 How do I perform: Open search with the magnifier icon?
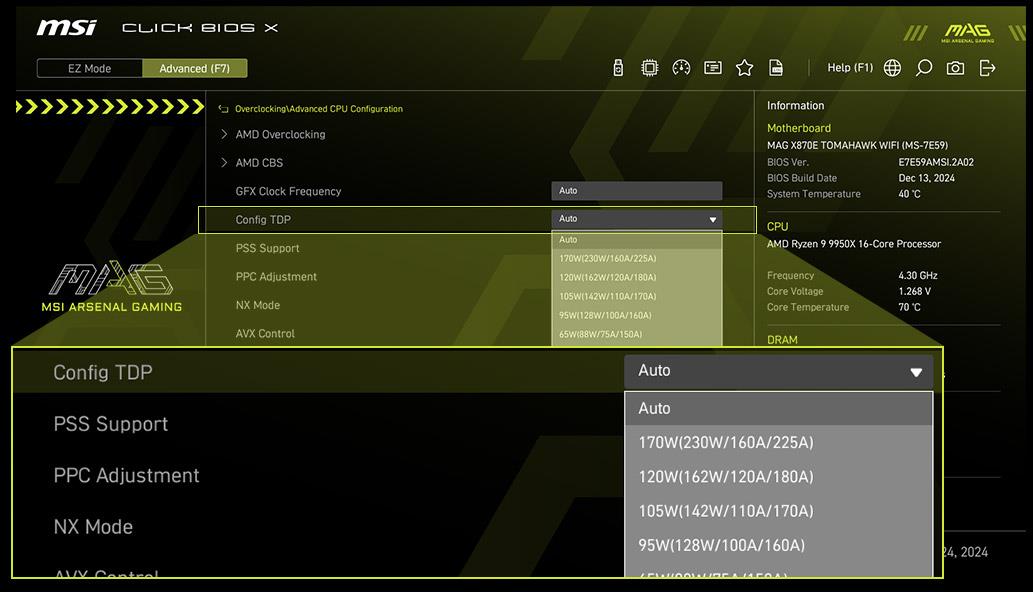click(x=924, y=68)
